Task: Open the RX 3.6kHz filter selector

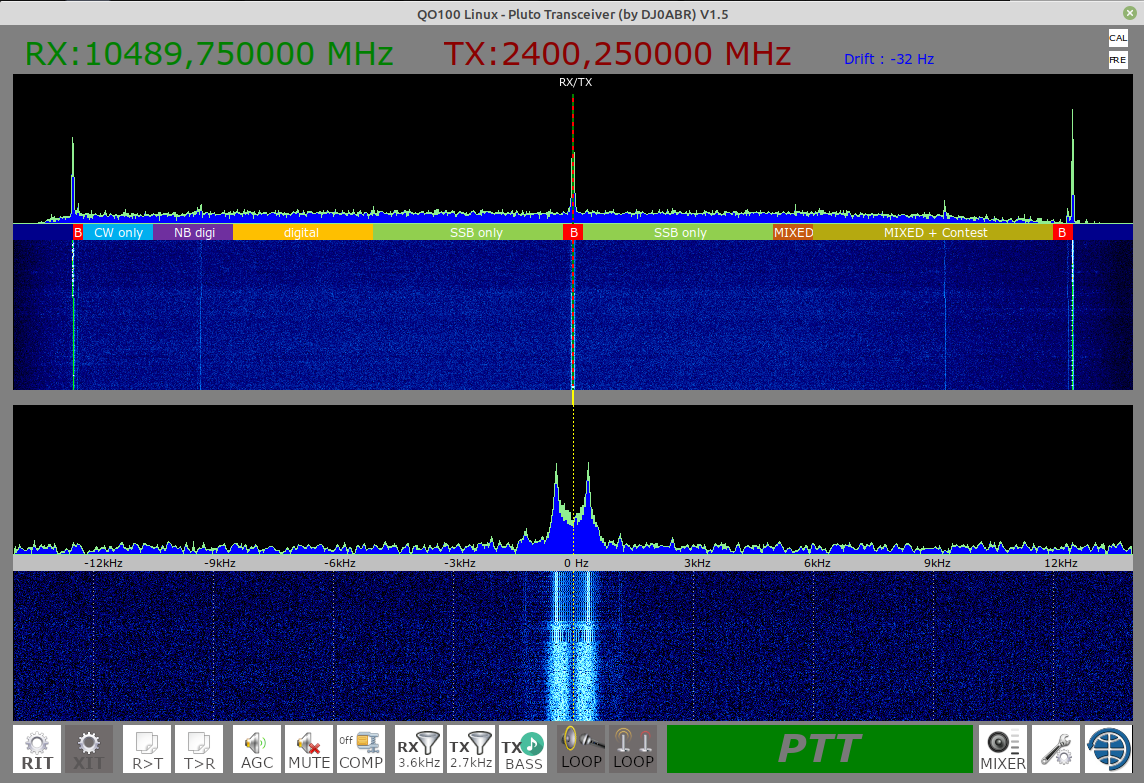Action: point(419,750)
